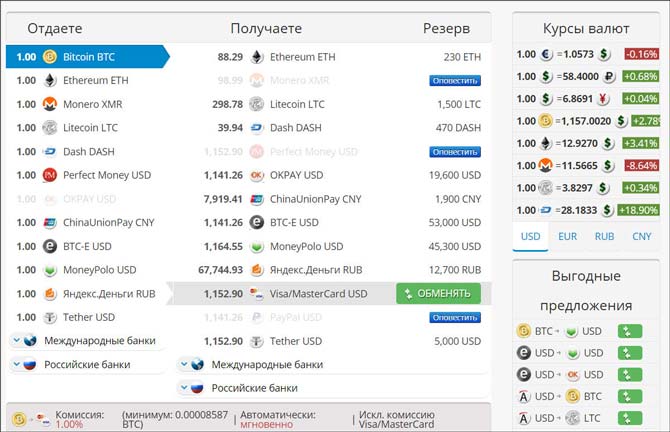The width and height of the screenshot is (670, 432).
Task: Click the 230 ETH reserve value
Action: (462, 57)
